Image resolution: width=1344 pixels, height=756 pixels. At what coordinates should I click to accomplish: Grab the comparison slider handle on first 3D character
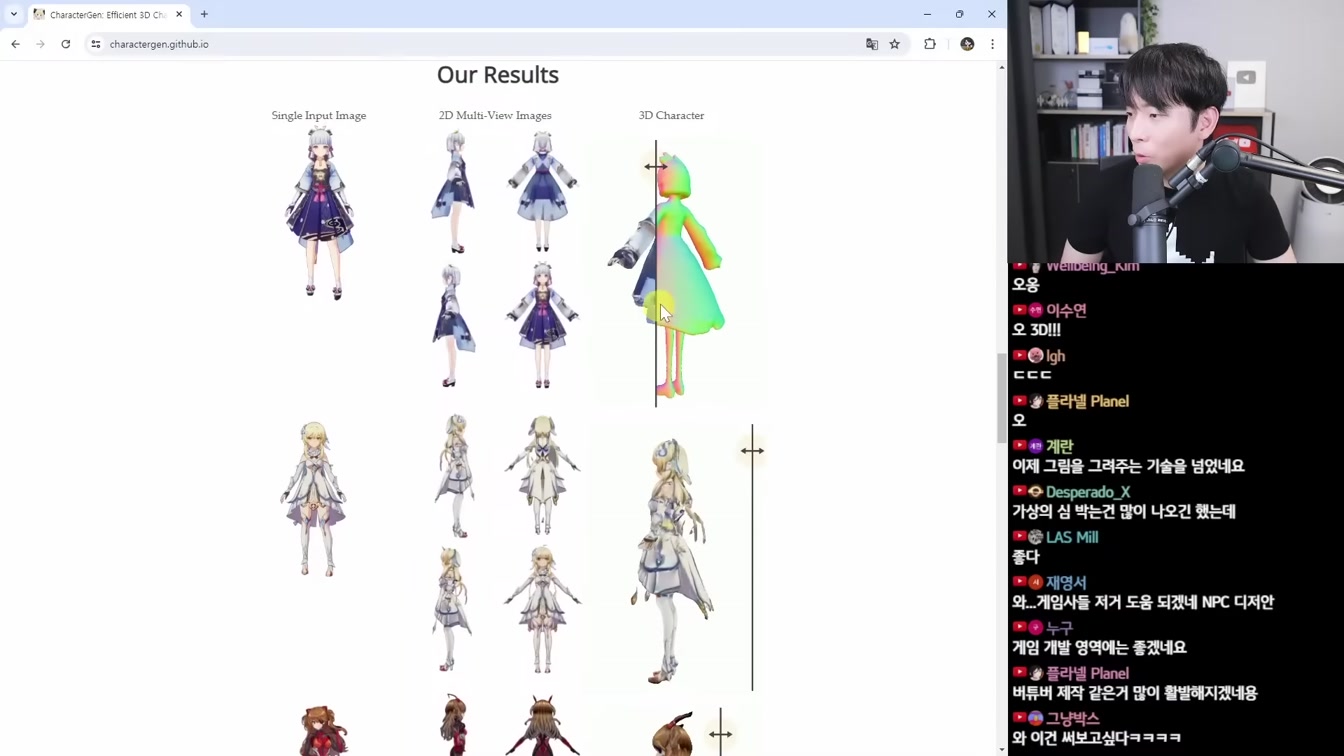(656, 167)
